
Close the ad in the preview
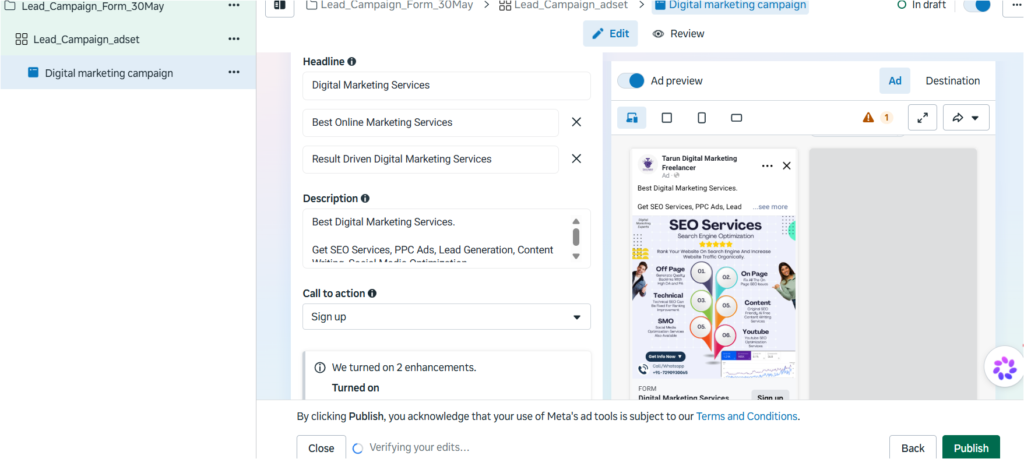coord(786,166)
